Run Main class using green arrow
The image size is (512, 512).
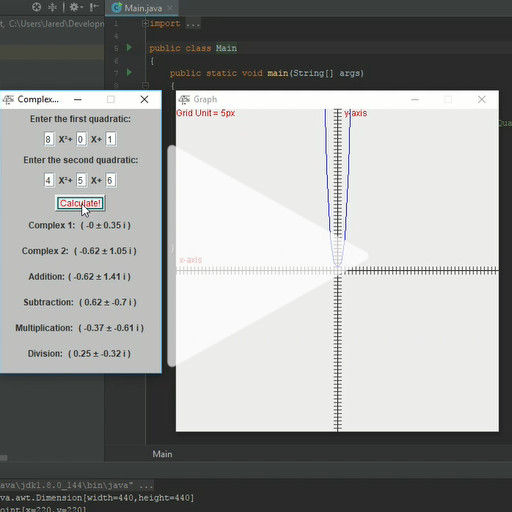[x=129, y=48]
